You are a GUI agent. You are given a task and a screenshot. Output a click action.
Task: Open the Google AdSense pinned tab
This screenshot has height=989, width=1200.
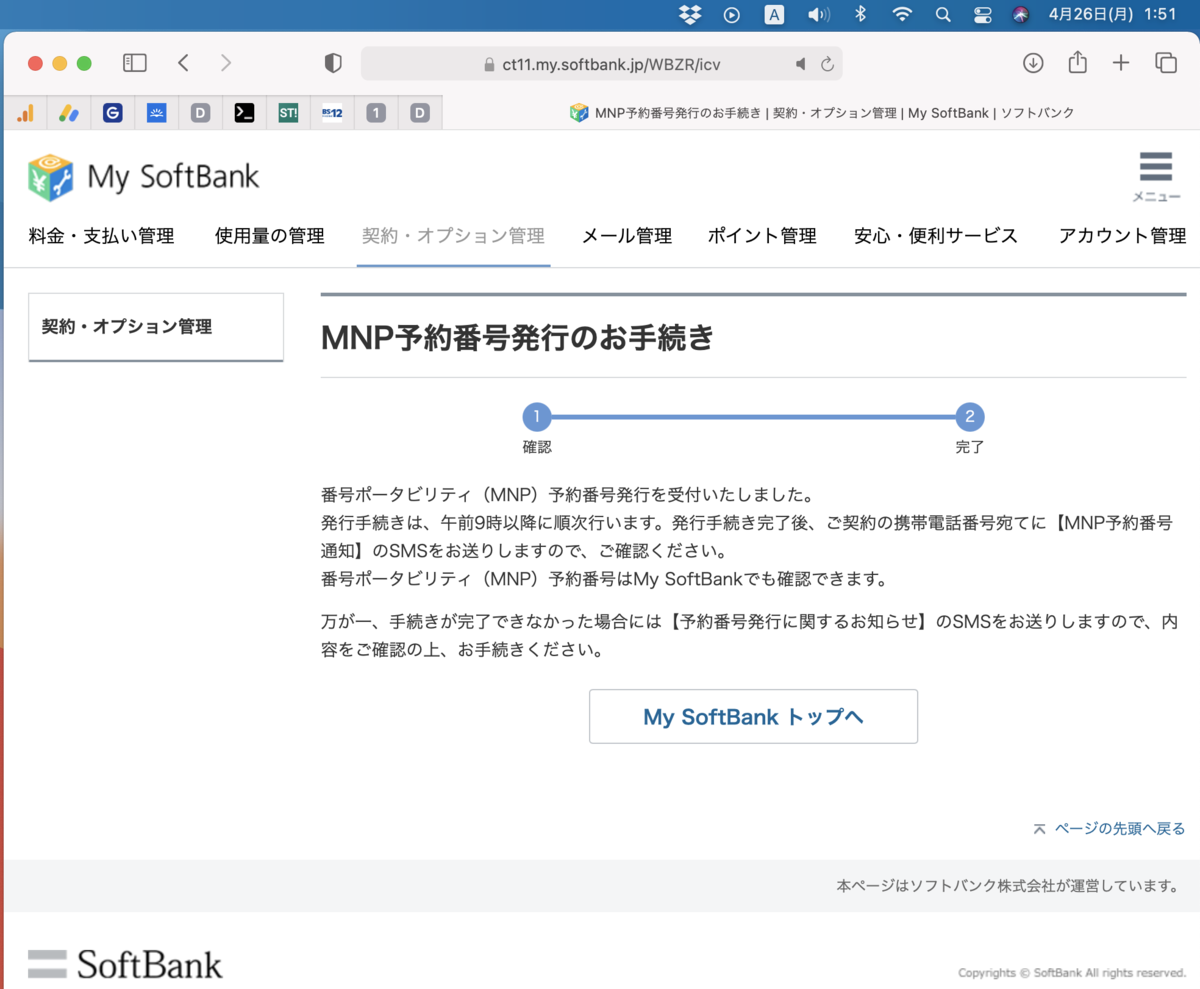tap(69, 113)
